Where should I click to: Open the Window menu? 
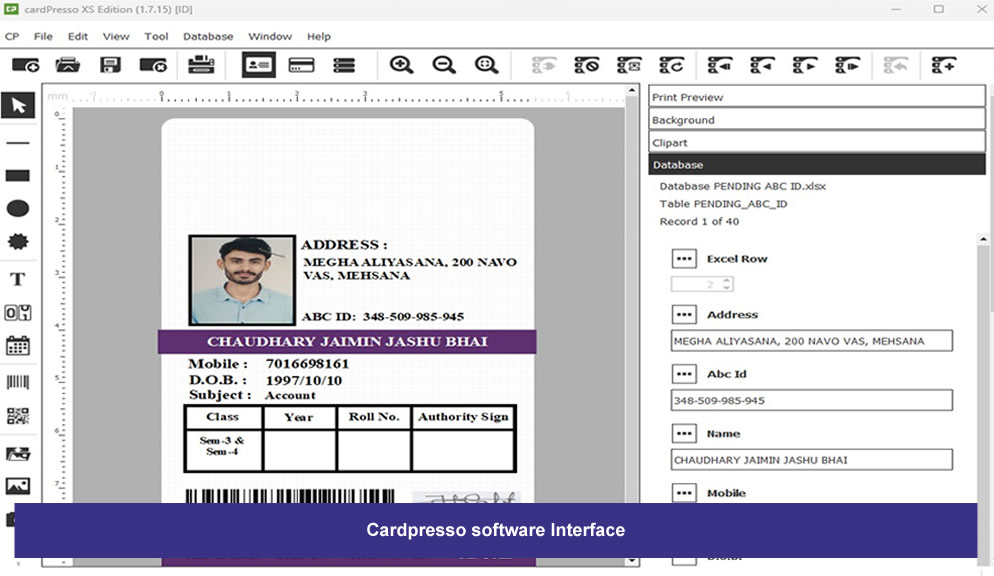pos(270,37)
